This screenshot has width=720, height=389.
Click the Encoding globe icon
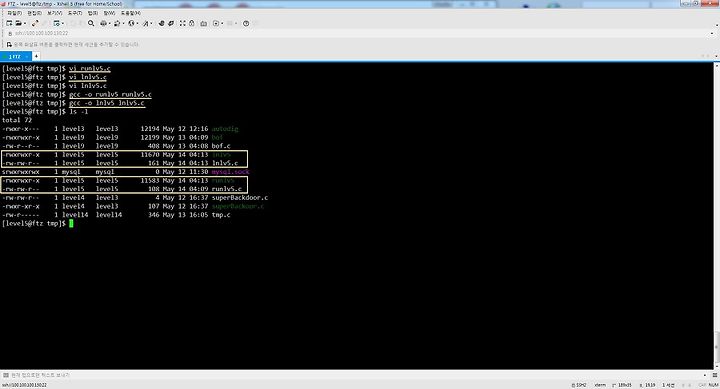pos(131,23)
